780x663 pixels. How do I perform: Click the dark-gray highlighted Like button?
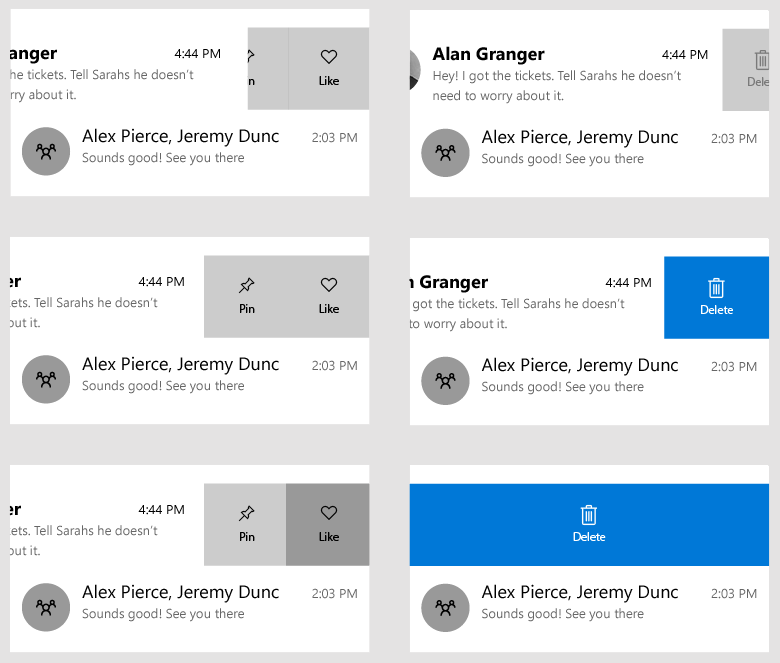click(328, 525)
